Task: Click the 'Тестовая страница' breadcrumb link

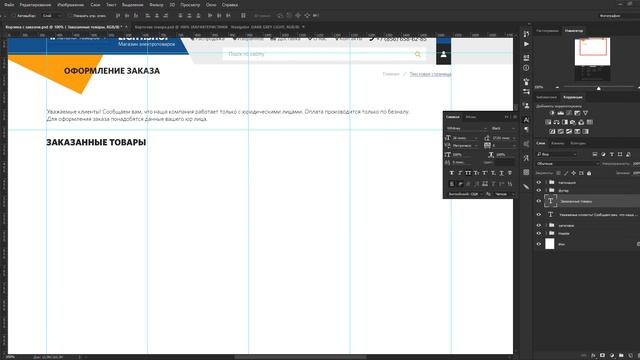Action: pyautogui.click(x=430, y=74)
